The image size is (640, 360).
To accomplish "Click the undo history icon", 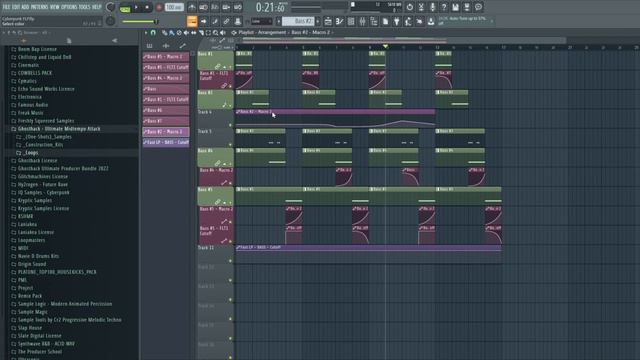I will 409,7.
